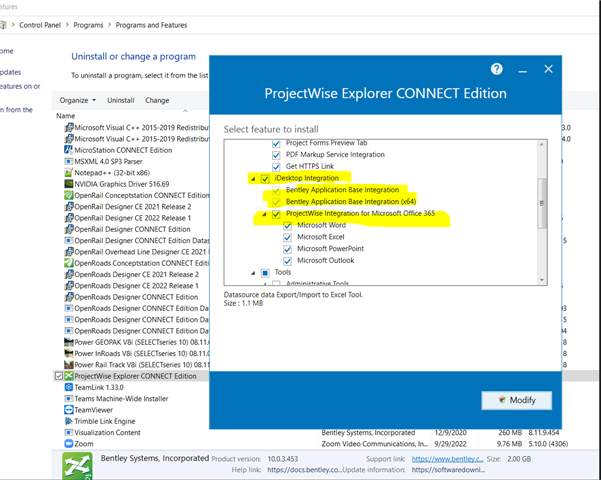601x480 pixels.
Task: Navigate to Programs breadcrumb
Action: point(88,25)
